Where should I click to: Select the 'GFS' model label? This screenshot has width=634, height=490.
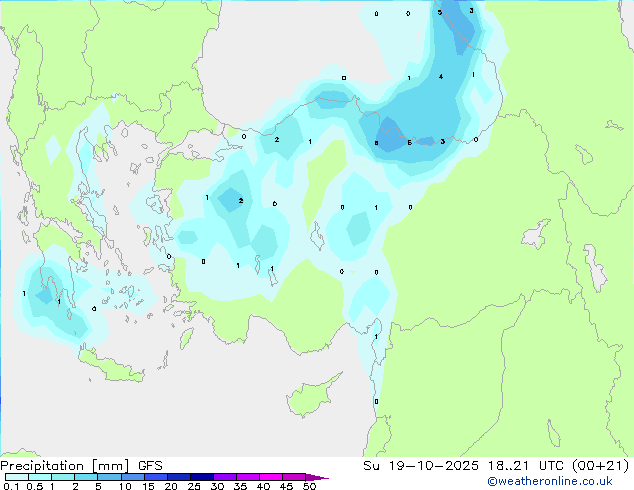[150, 466]
